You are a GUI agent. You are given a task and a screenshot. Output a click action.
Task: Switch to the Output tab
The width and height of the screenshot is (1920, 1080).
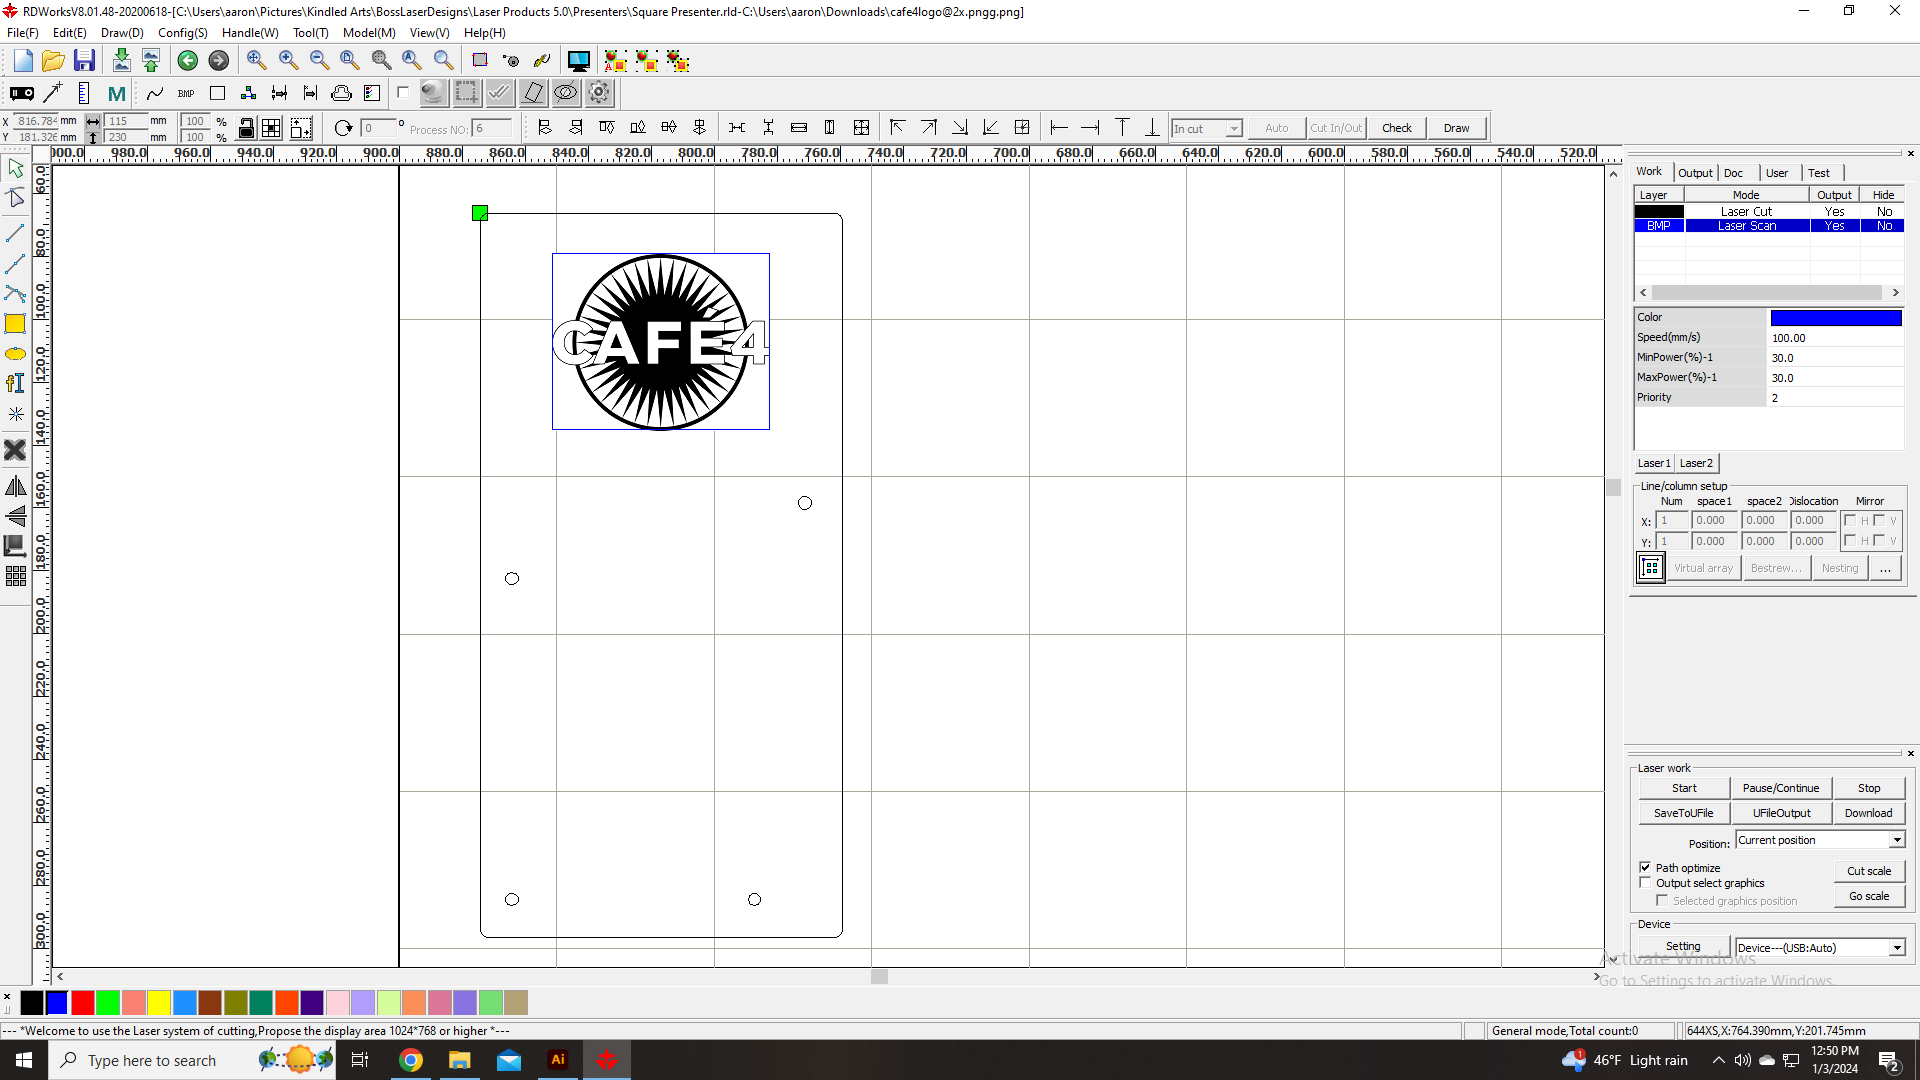click(1695, 173)
